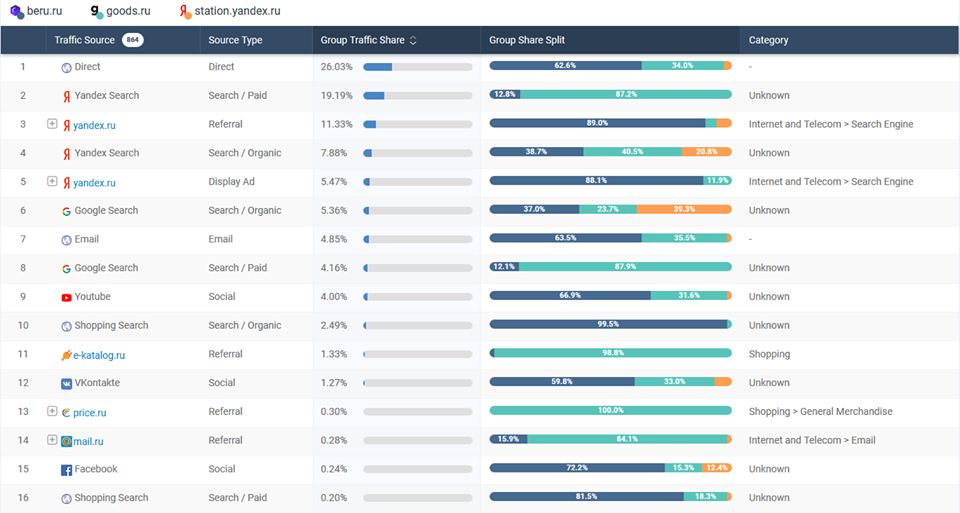Click the Facebook icon in row 15

(x=66, y=470)
